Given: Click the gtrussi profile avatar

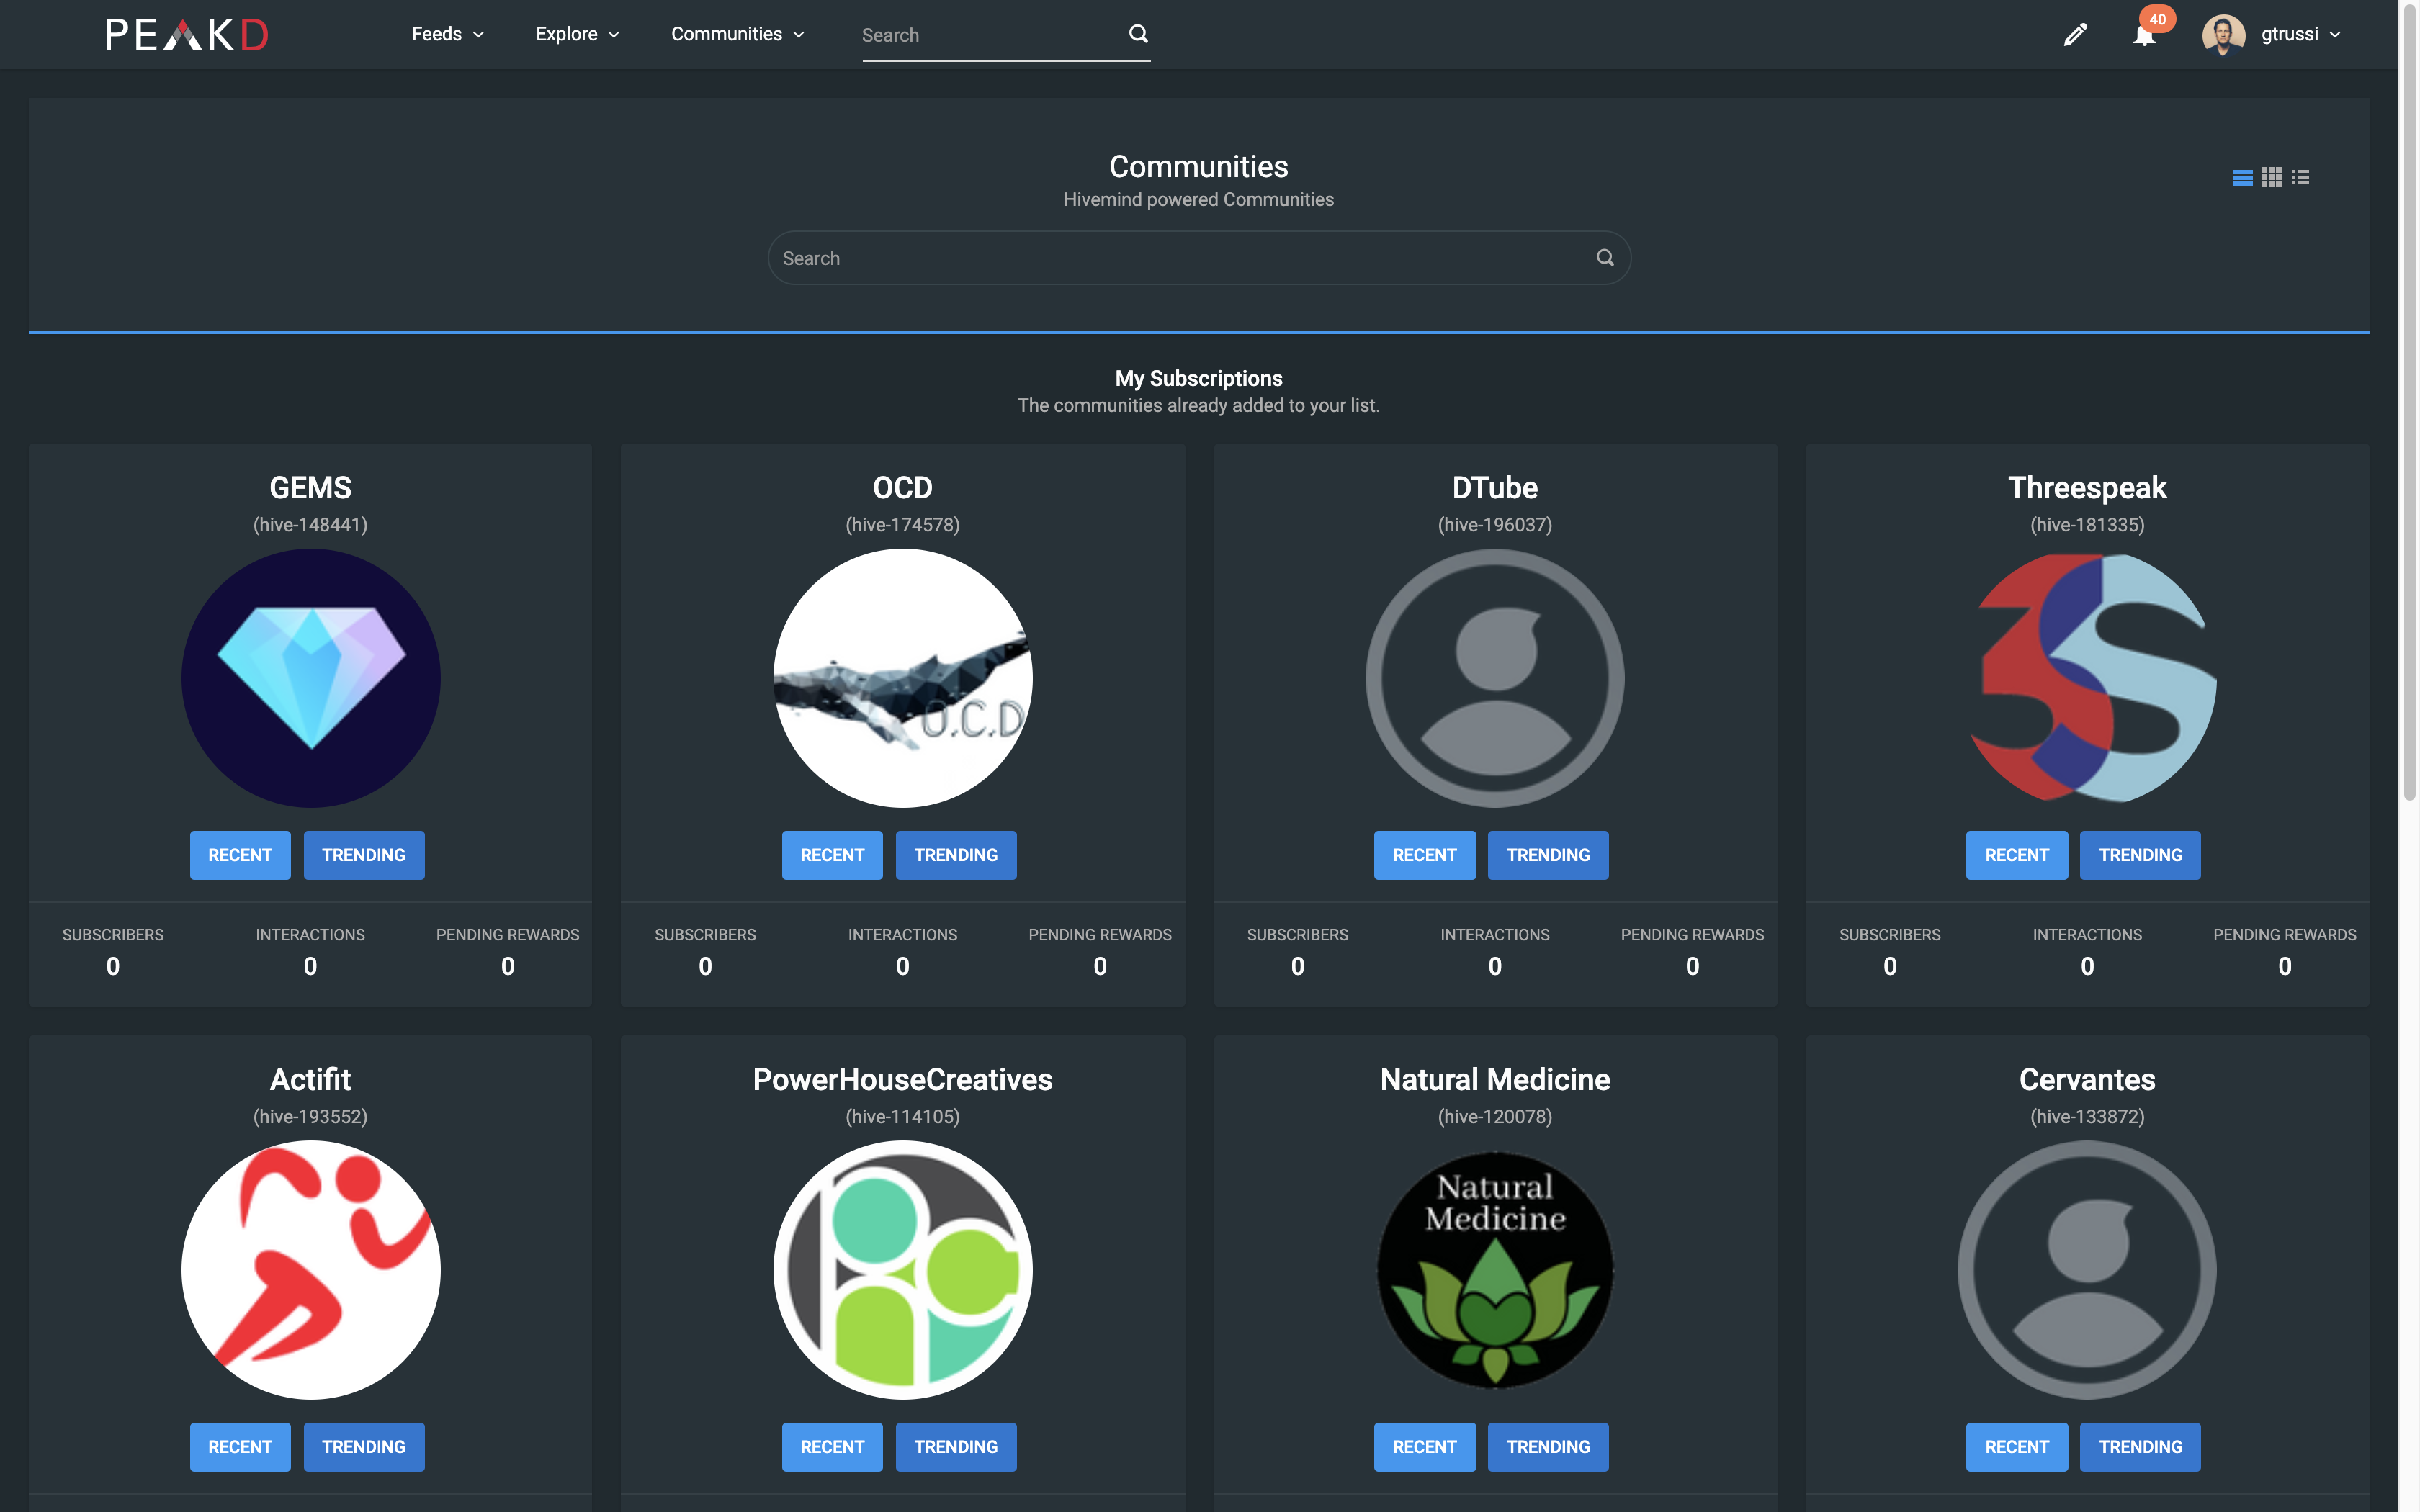Looking at the screenshot, I should [x=2223, y=35].
